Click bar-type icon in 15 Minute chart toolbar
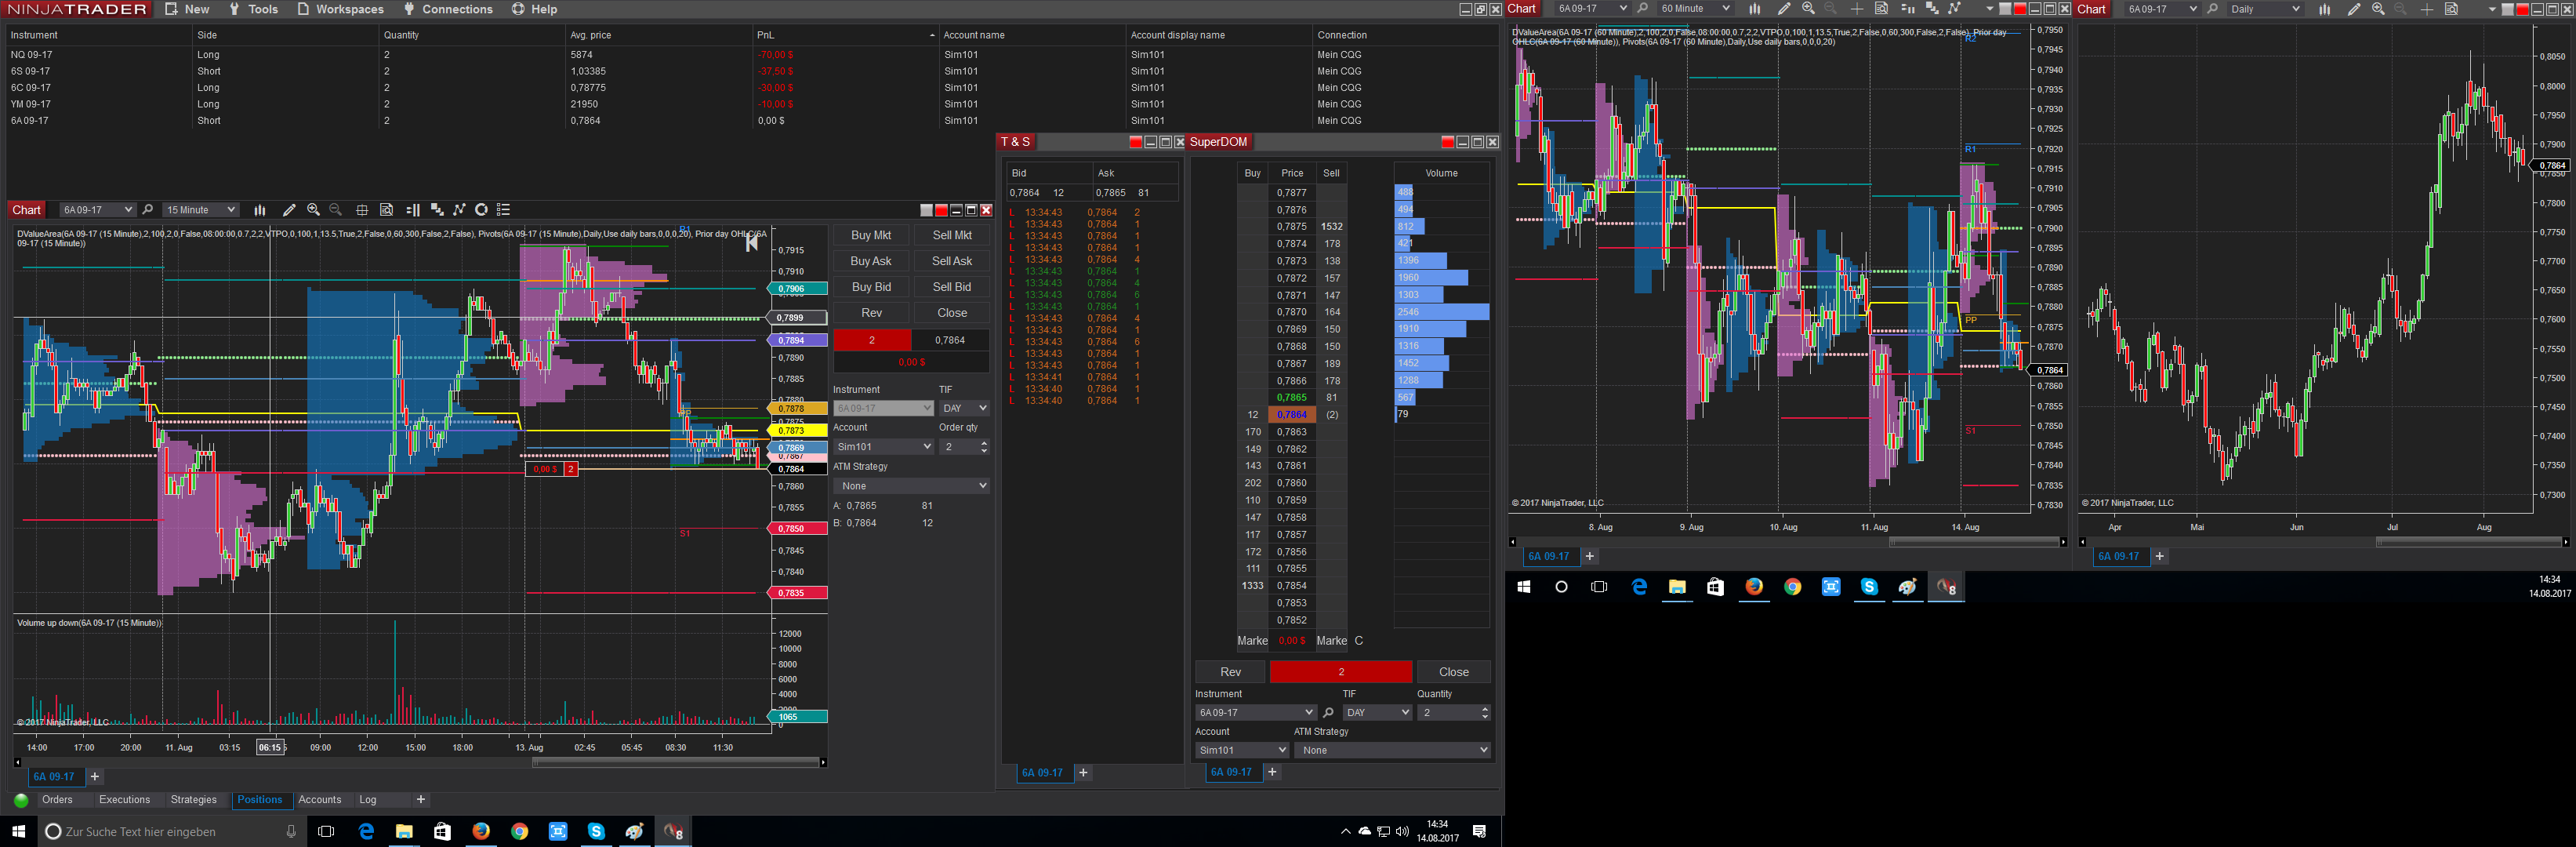Image resolution: width=2576 pixels, height=847 pixels. (x=260, y=210)
